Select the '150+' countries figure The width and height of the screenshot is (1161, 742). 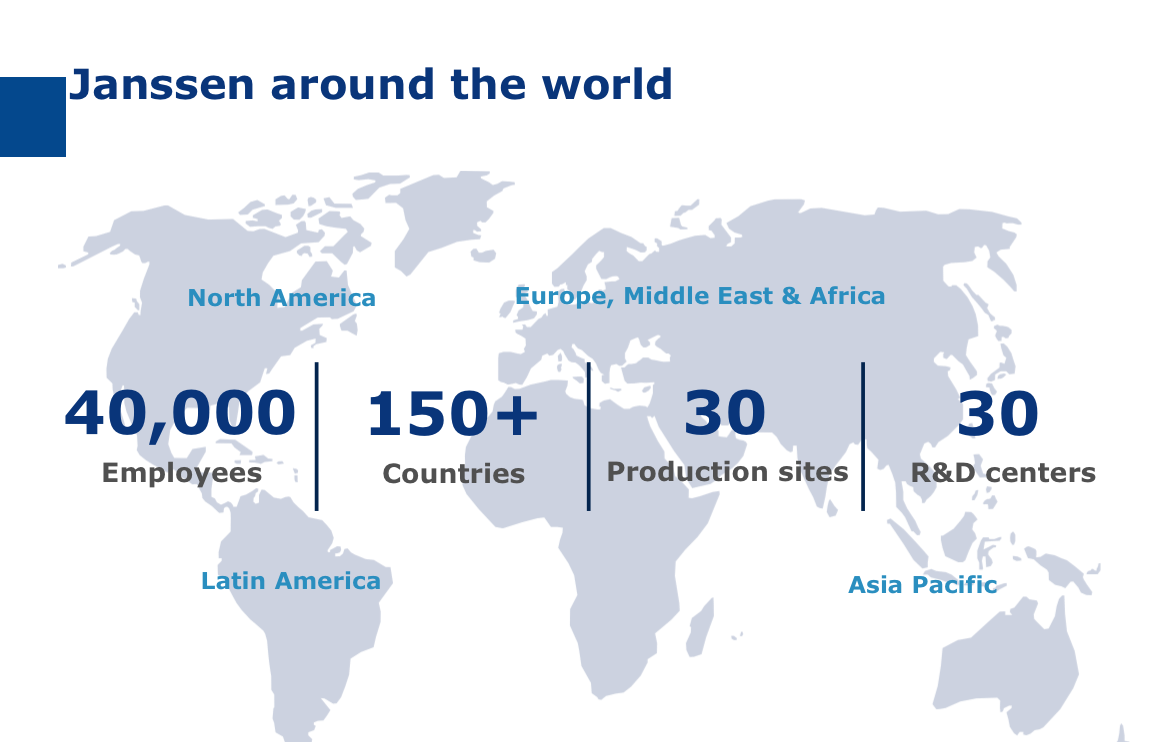pos(453,412)
